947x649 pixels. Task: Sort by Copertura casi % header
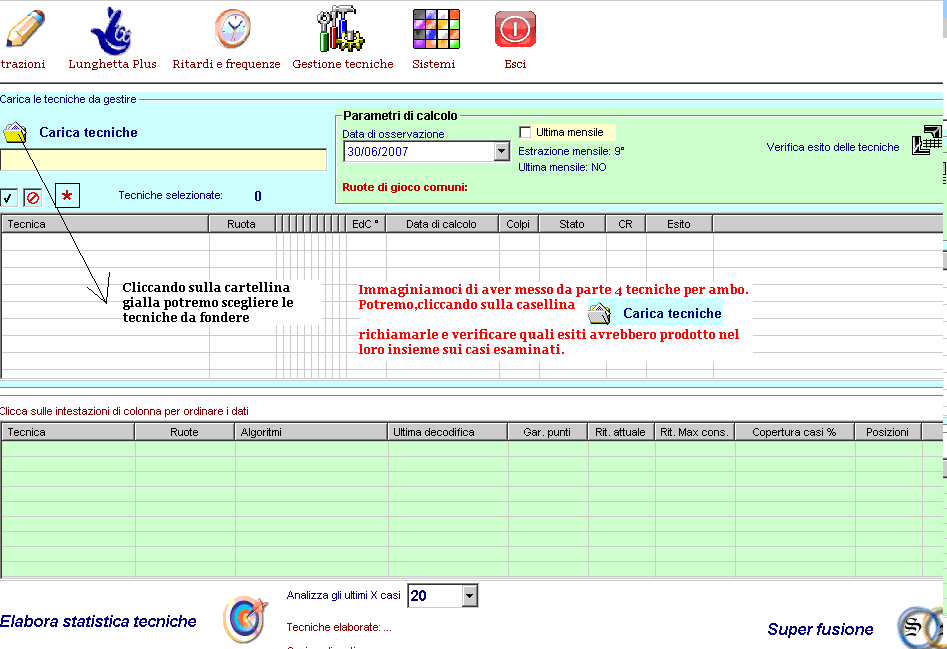[794, 432]
